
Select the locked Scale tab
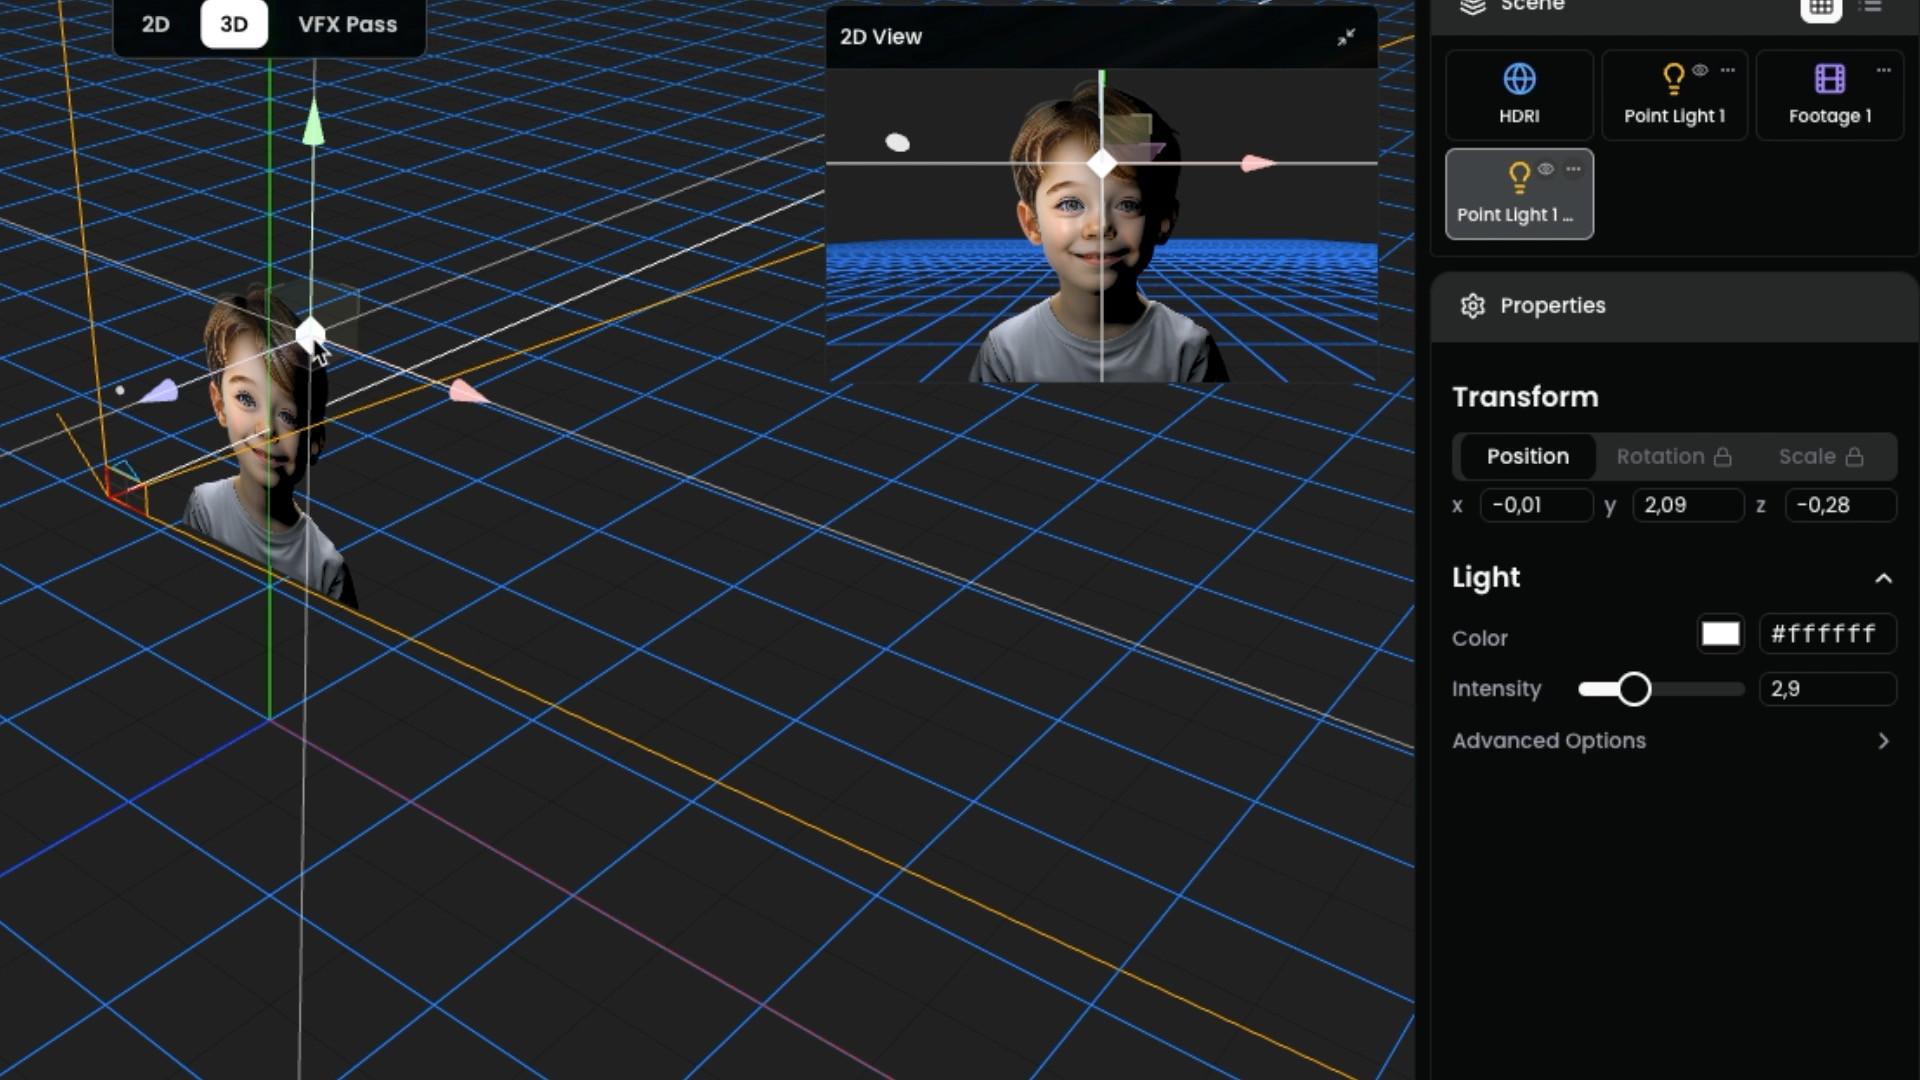[1821, 457]
